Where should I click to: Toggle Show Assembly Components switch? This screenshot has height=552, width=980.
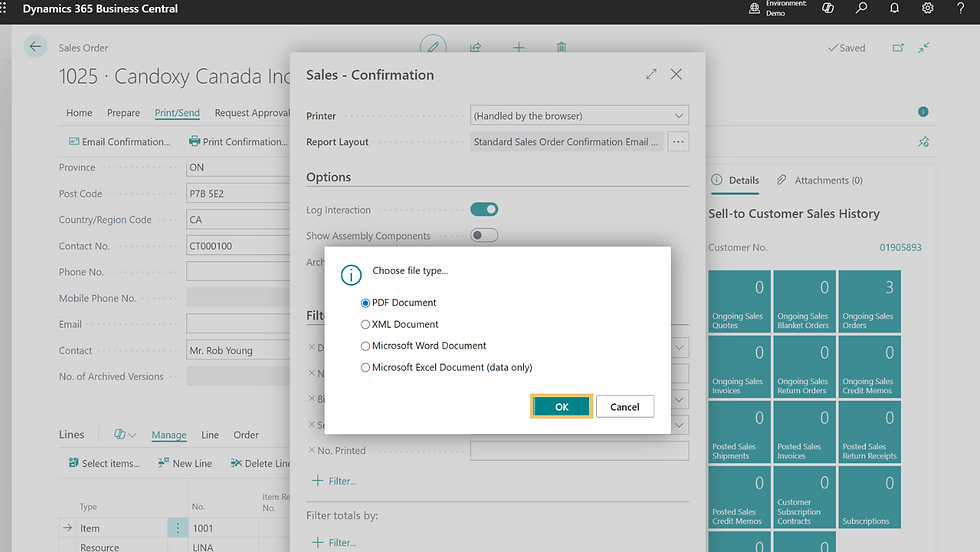point(484,236)
